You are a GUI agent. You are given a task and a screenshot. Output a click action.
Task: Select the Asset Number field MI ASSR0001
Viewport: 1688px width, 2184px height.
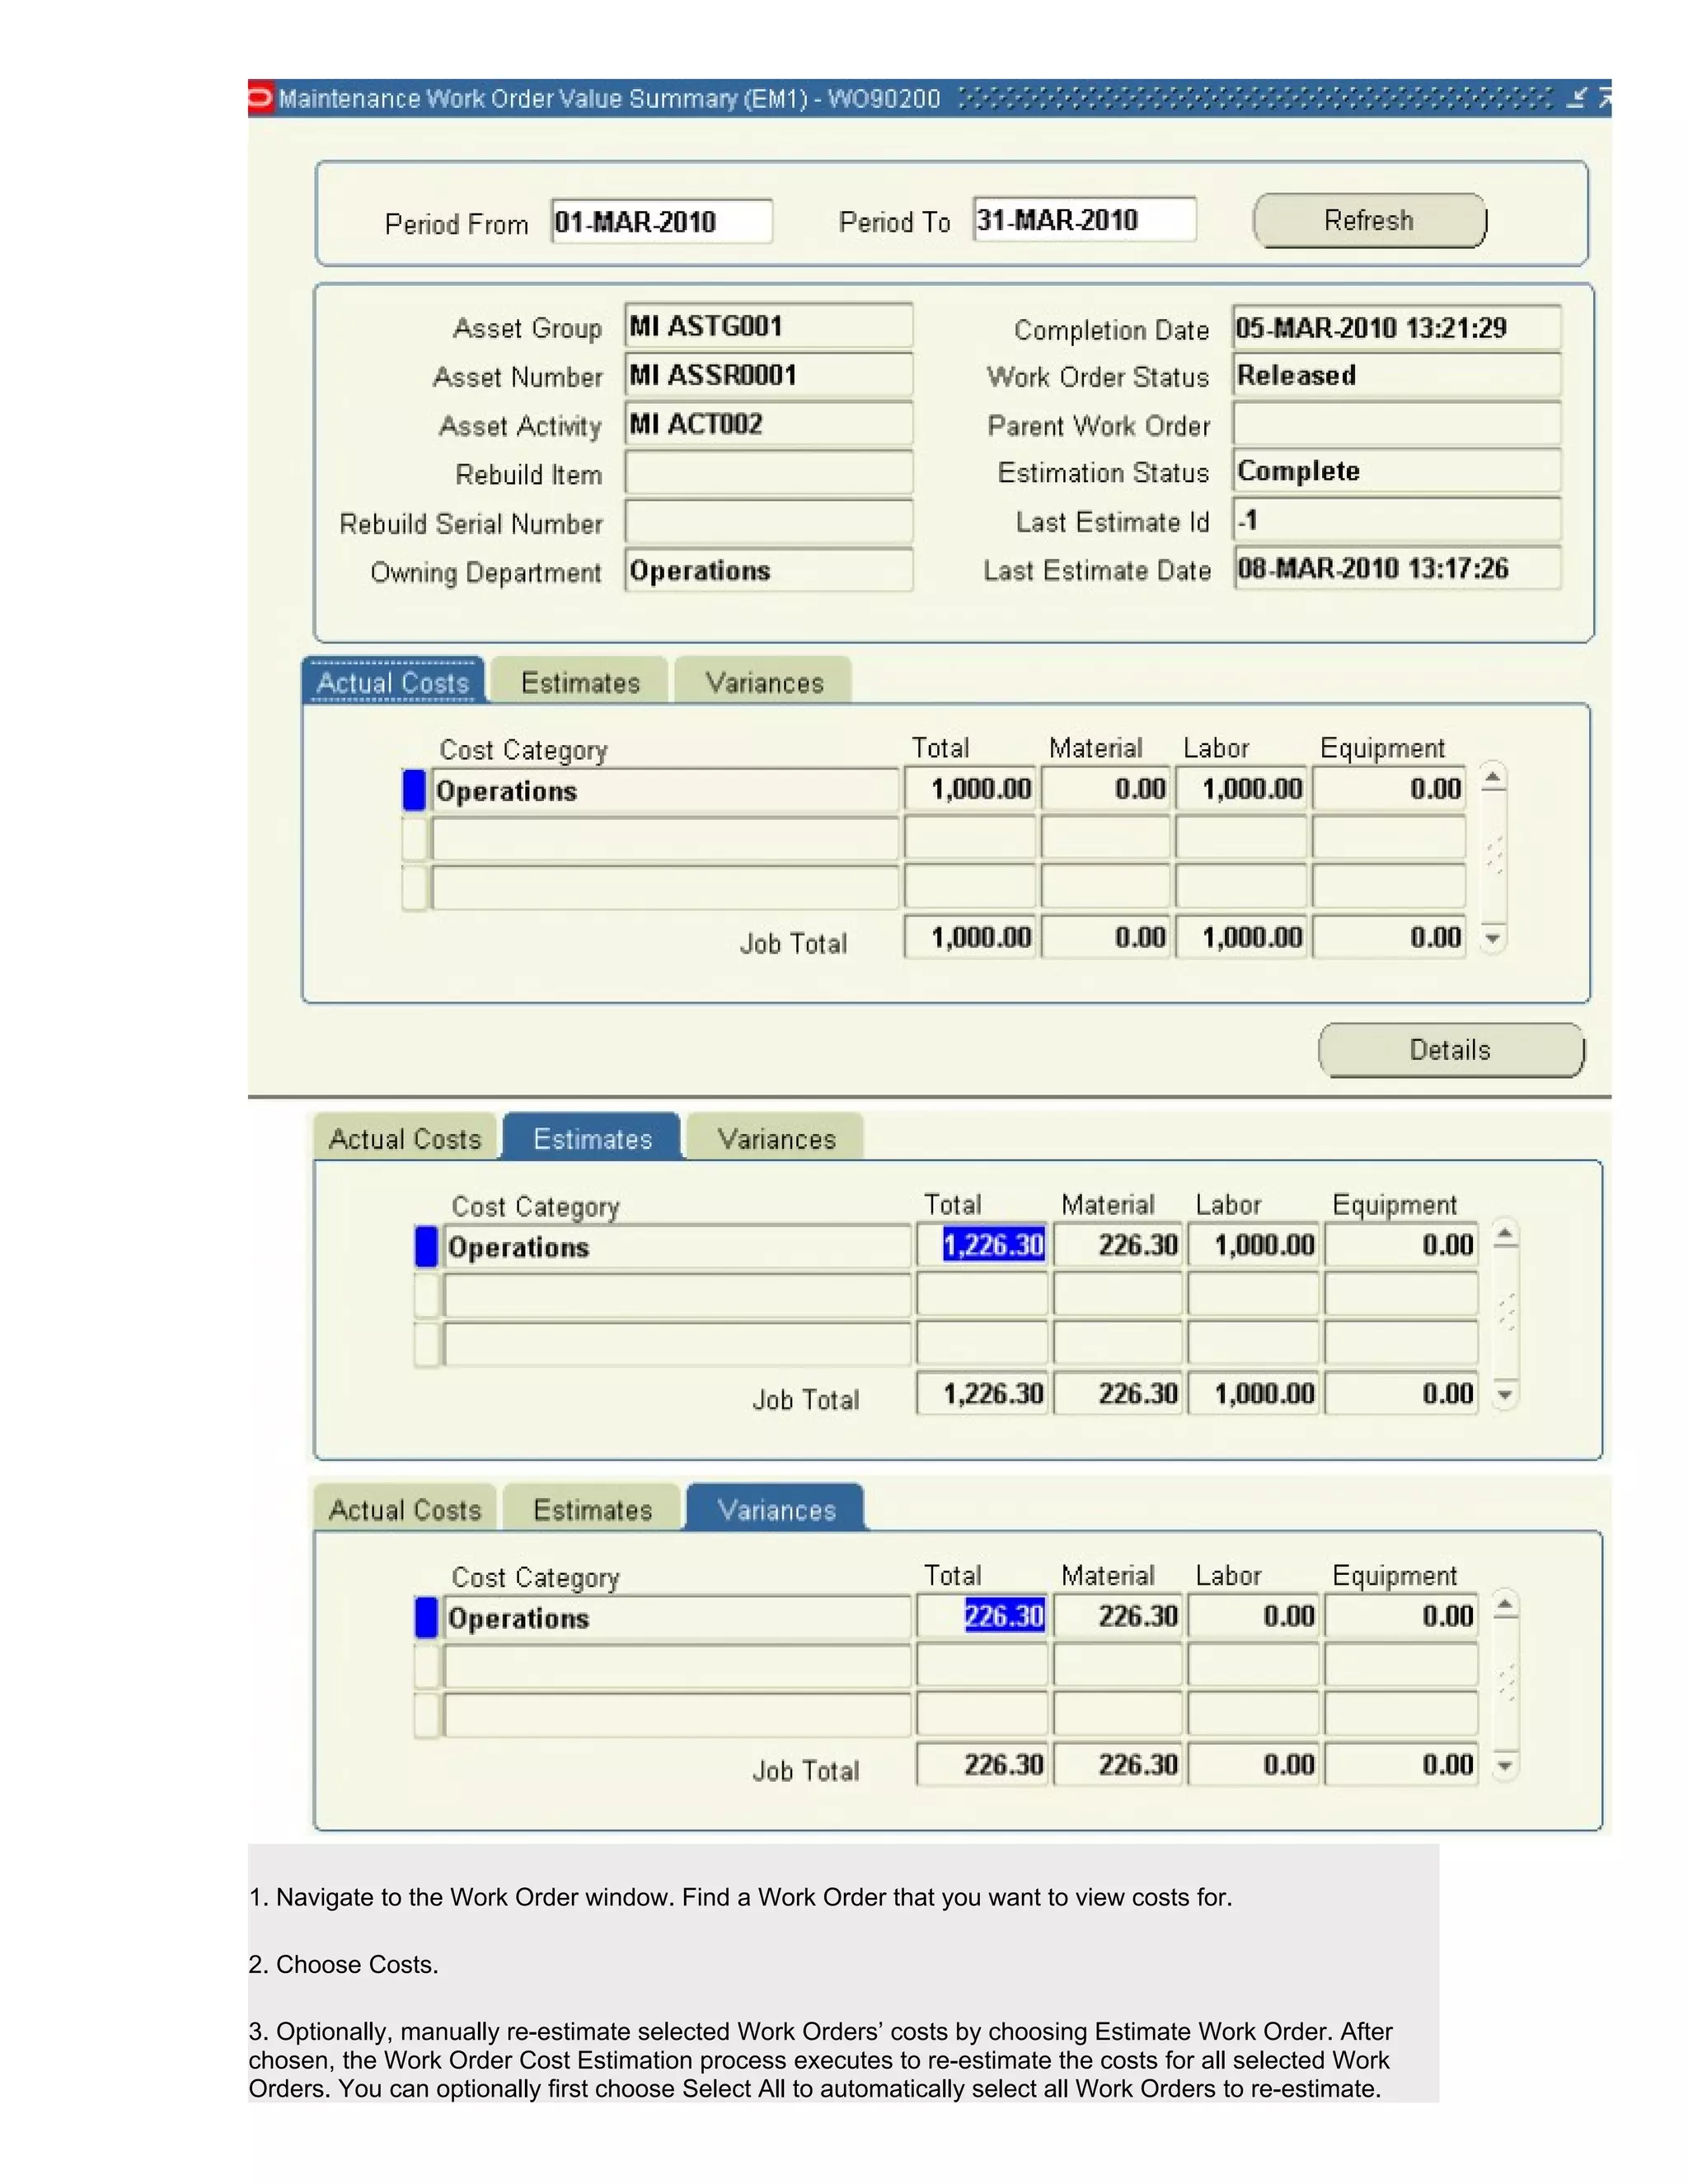click(x=768, y=375)
